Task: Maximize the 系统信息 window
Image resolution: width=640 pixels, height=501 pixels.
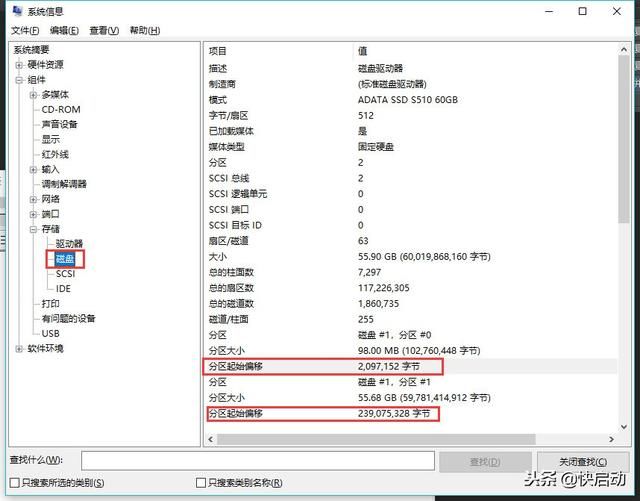Action: [583, 11]
